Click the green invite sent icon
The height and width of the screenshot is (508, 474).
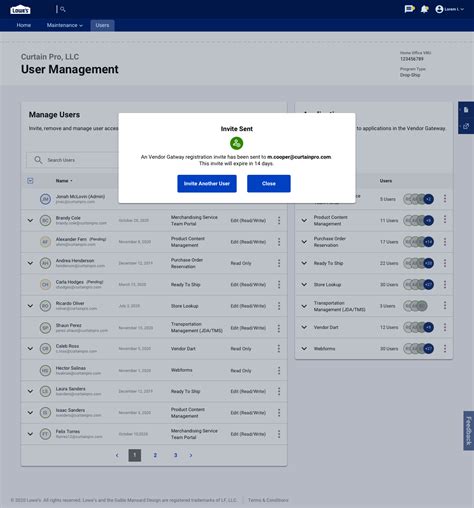(x=237, y=144)
